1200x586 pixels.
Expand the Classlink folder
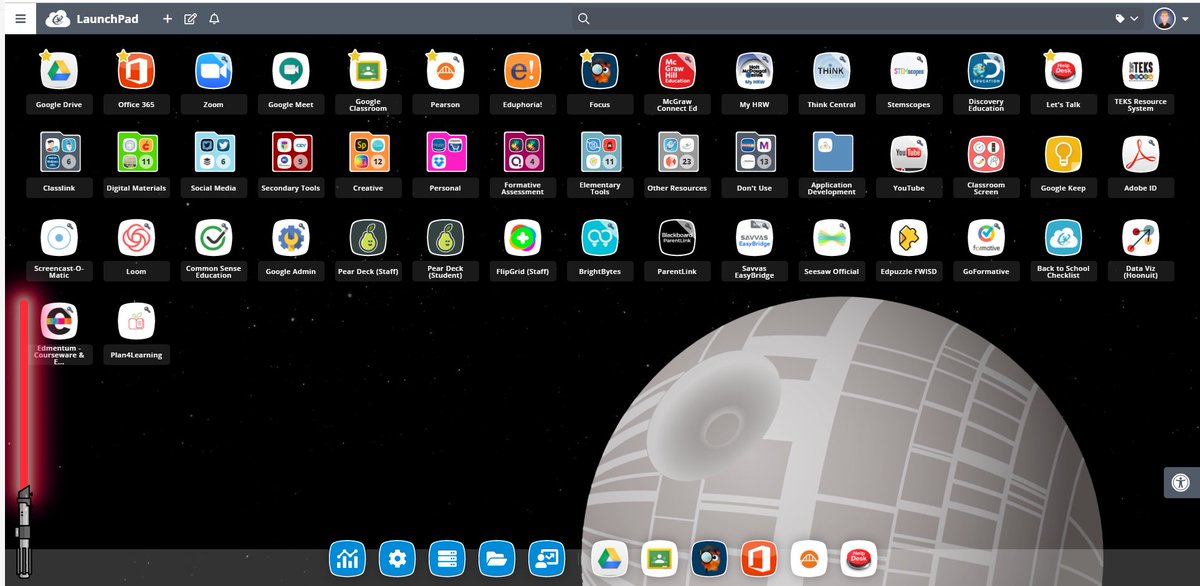59,154
